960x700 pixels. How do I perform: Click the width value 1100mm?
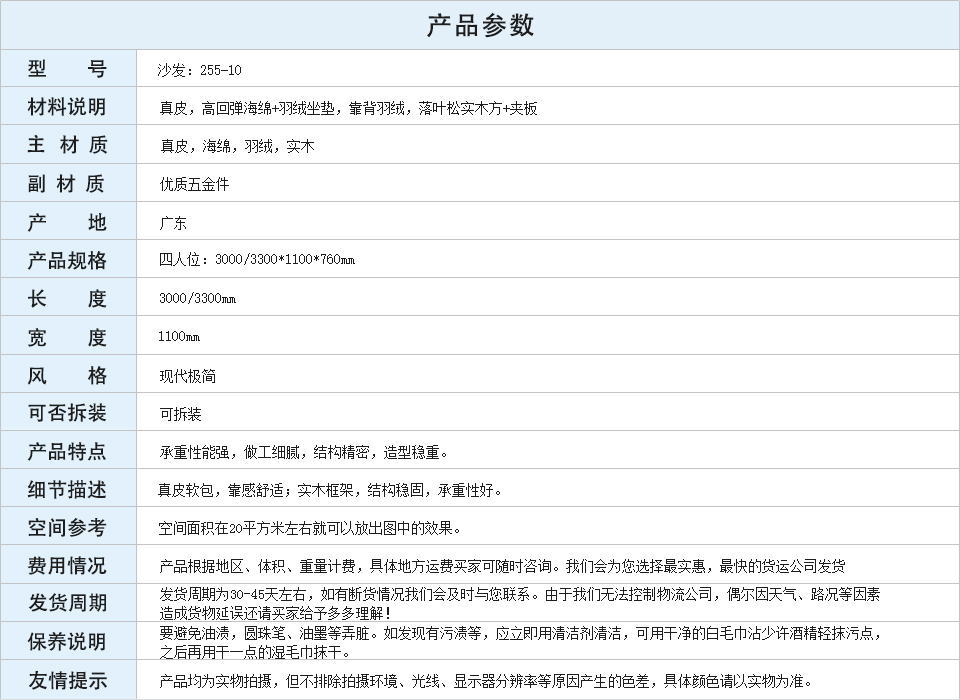pyautogui.click(x=179, y=336)
